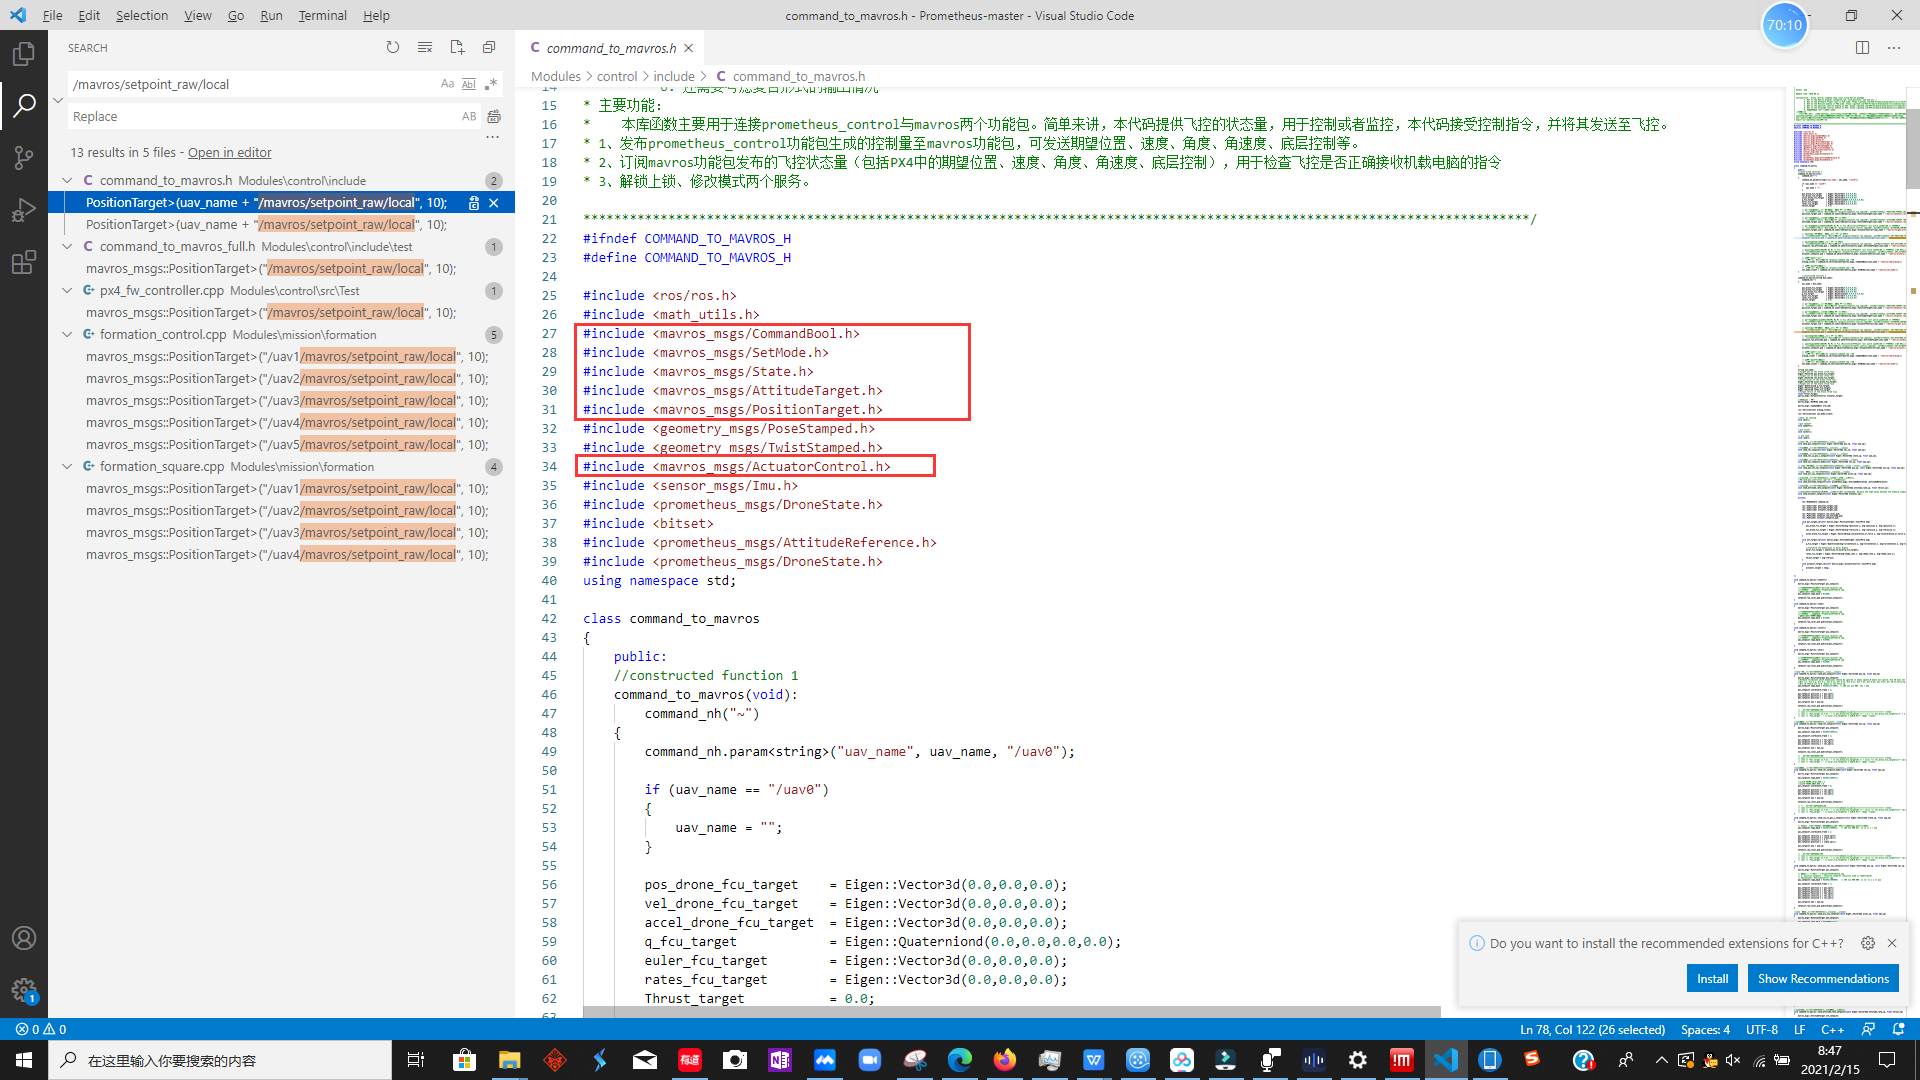This screenshot has width=1920, height=1080.
Task: Toggle Use Regular Expression in search box
Action: click(491, 84)
